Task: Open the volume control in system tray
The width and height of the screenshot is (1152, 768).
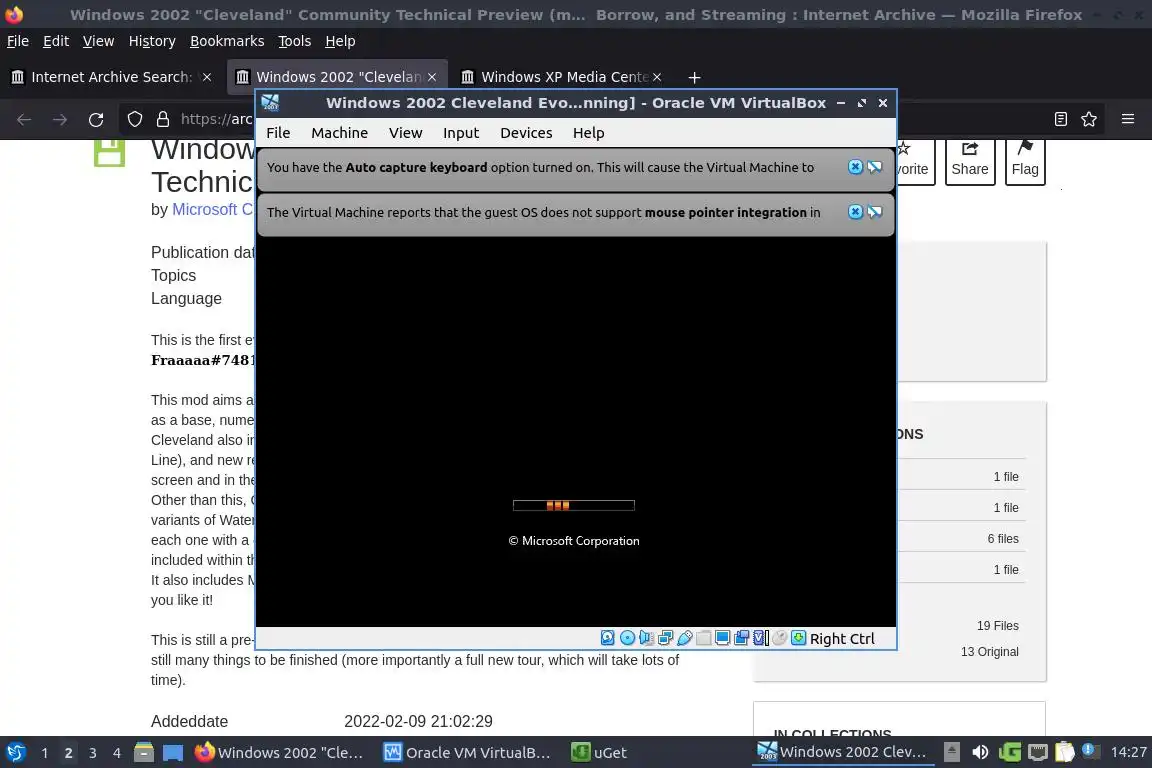Action: [x=980, y=752]
